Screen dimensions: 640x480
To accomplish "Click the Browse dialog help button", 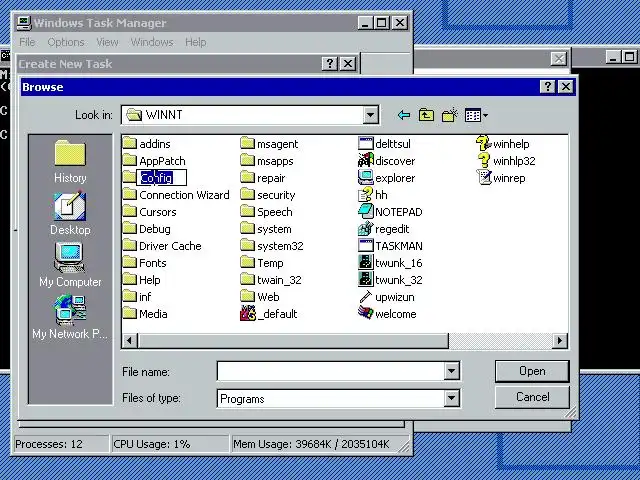I will point(547,87).
